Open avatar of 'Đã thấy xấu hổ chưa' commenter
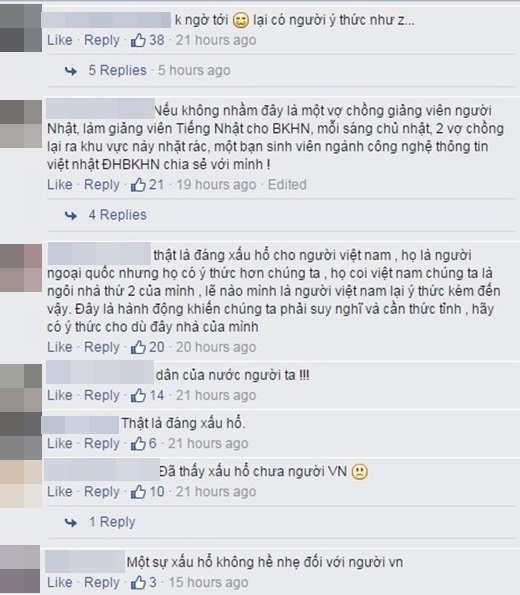The width and height of the screenshot is (520, 595). tap(21, 484)
